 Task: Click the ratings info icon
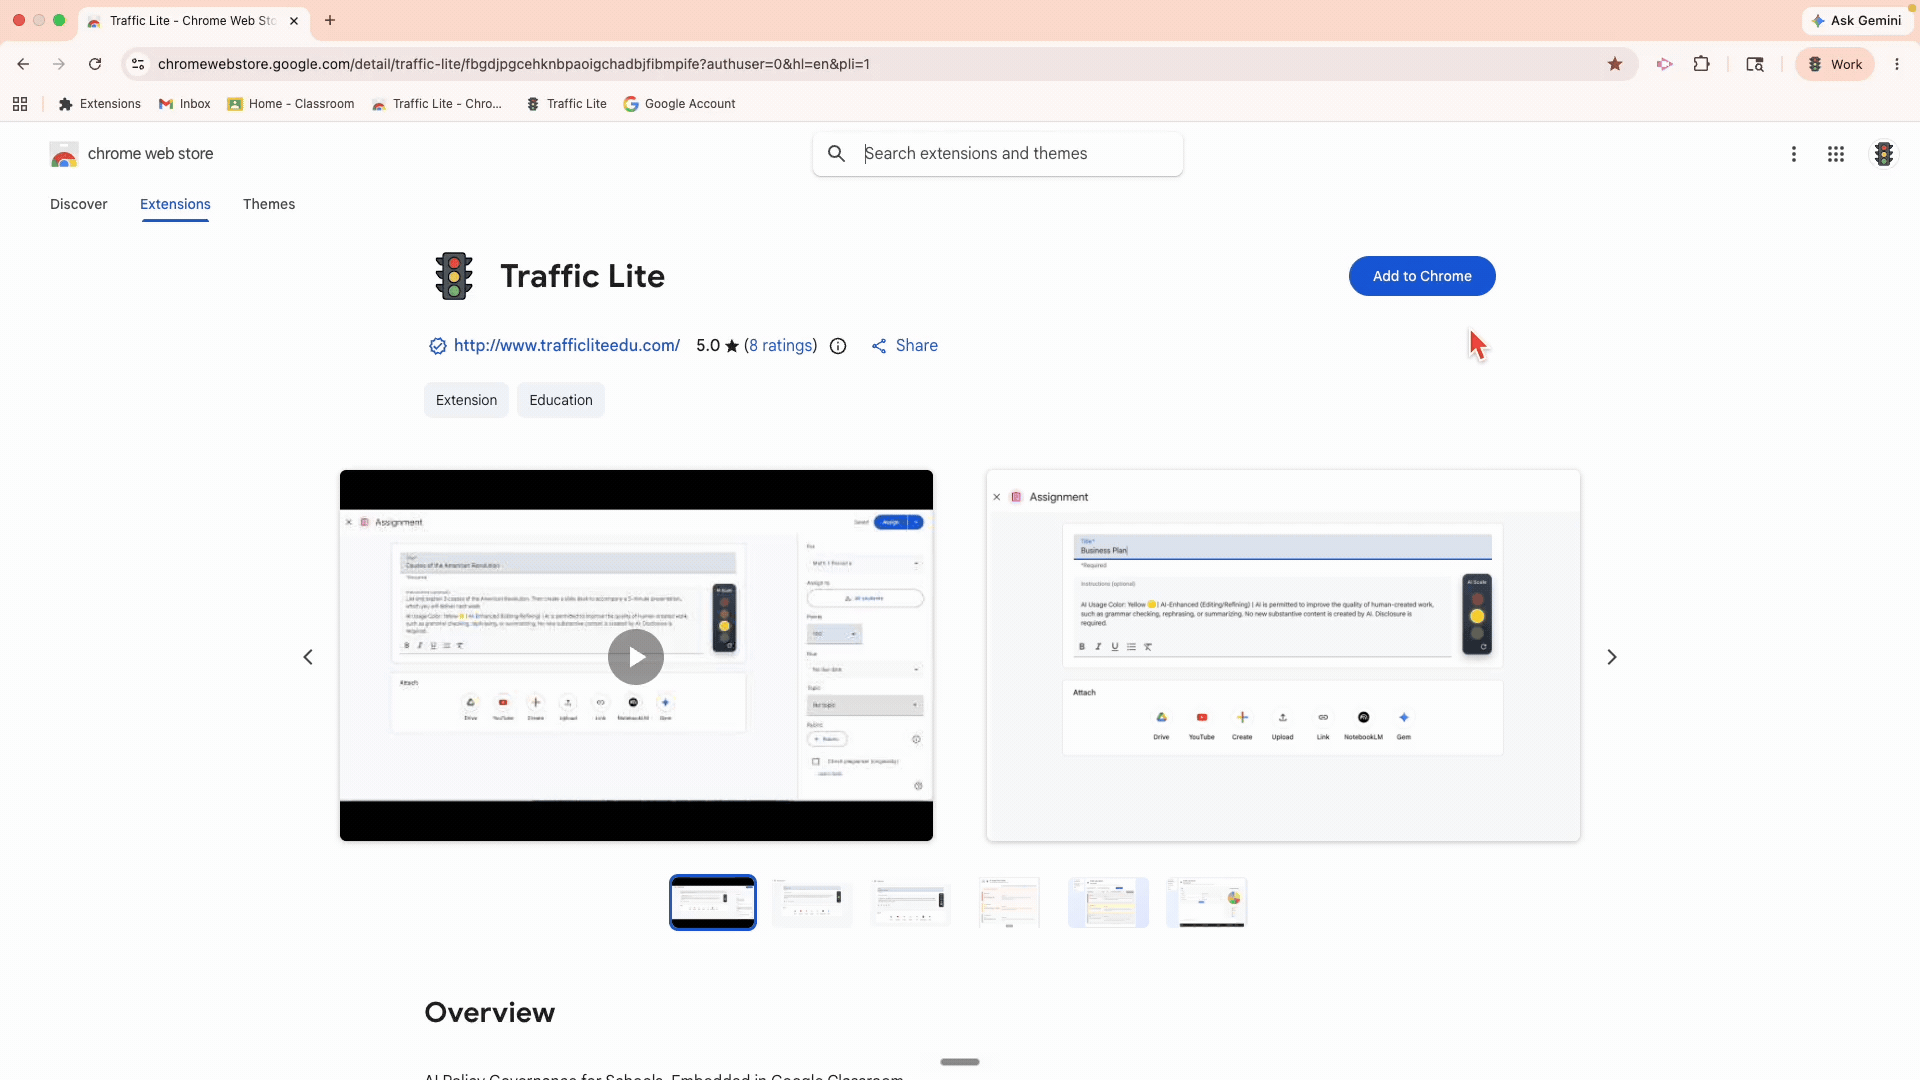point(838,346)
